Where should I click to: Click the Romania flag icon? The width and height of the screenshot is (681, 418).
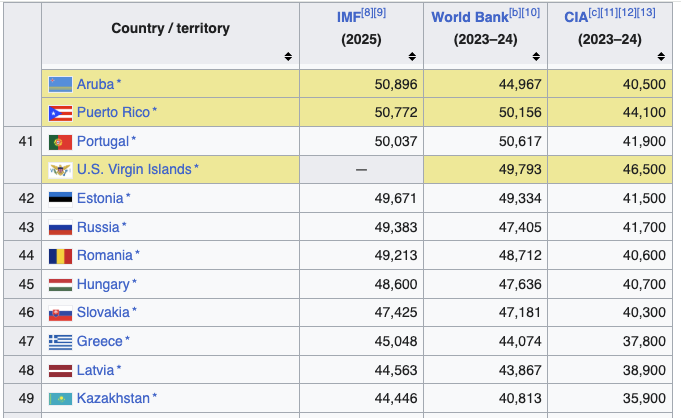coord(60,256)
